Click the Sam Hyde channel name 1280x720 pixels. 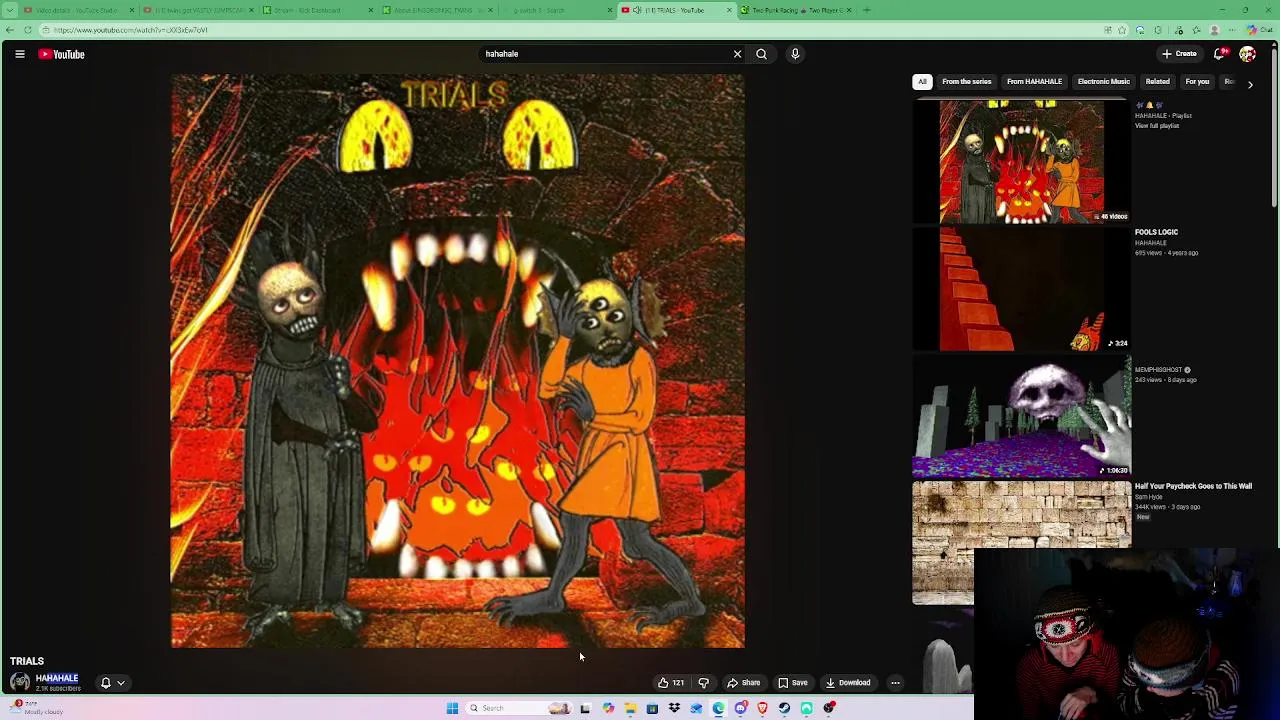[x=1149, y=497]
